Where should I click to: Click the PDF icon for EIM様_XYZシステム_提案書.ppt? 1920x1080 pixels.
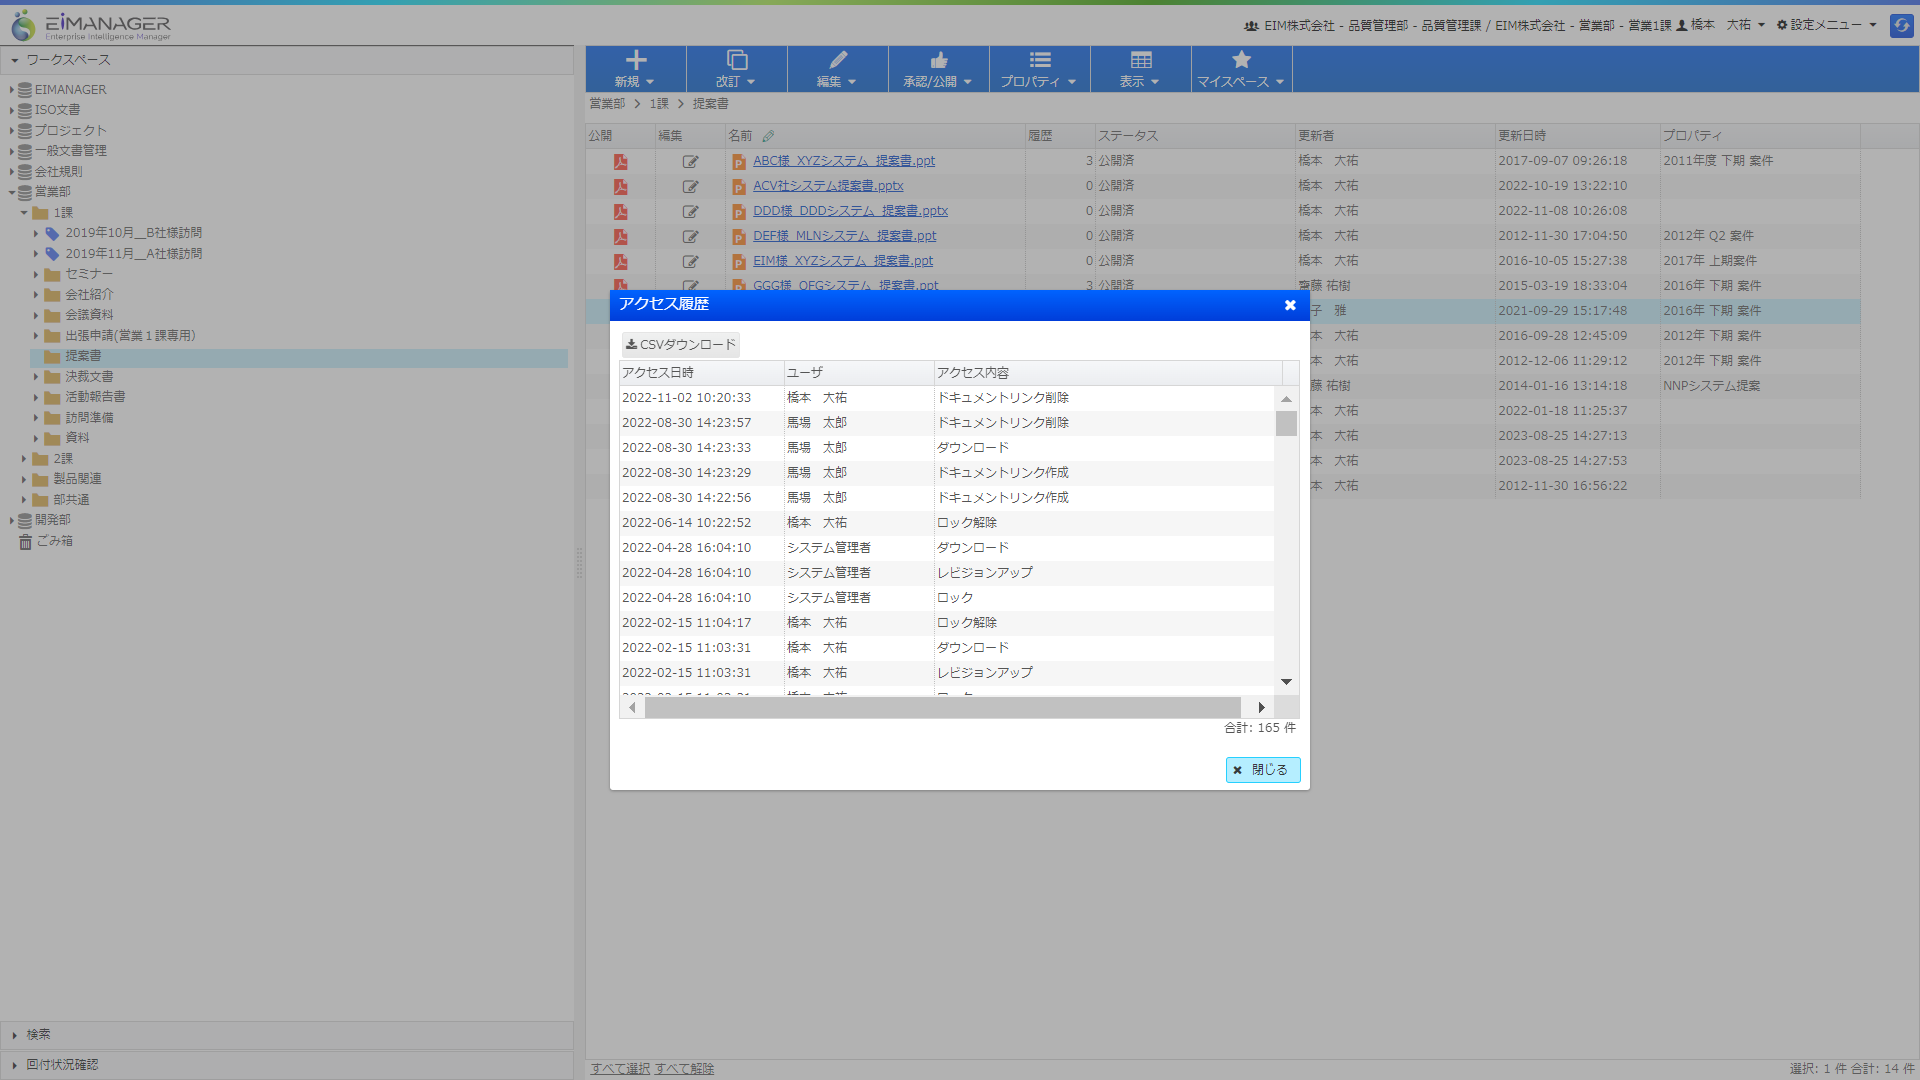click(x=620, y=261)
